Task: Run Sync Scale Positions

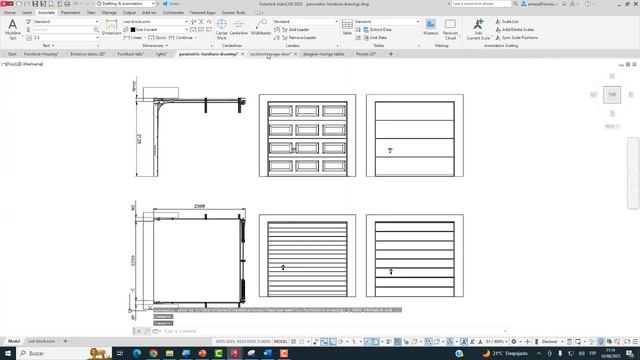Action: point(516,38)
